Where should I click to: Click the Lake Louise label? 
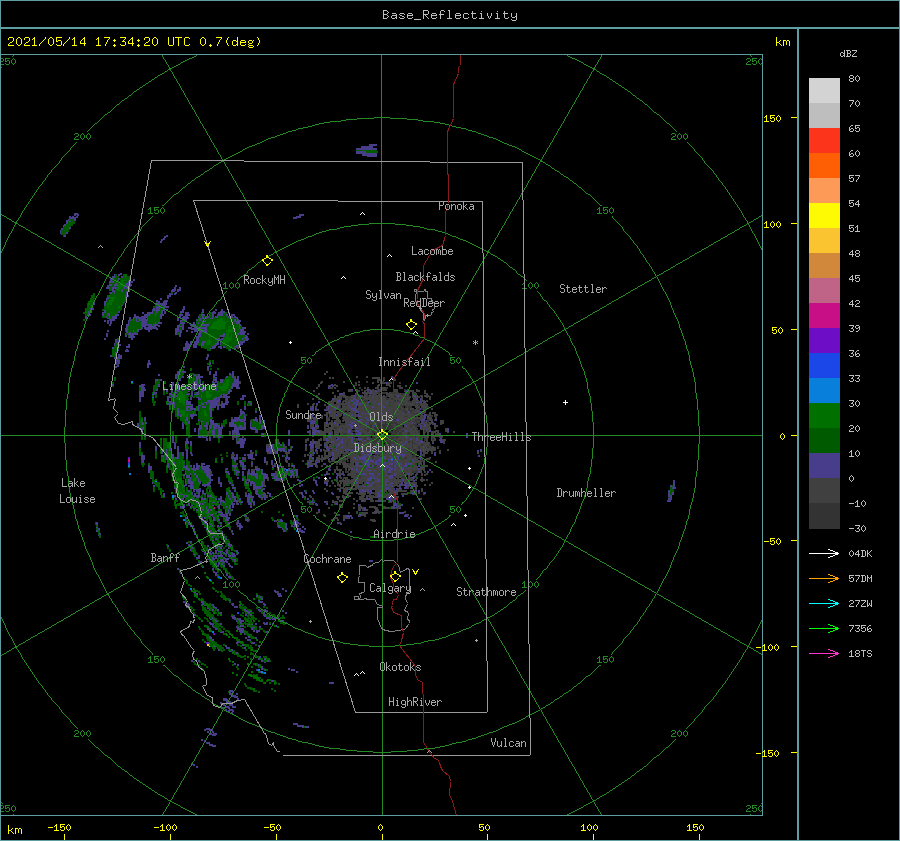point(77,491)
